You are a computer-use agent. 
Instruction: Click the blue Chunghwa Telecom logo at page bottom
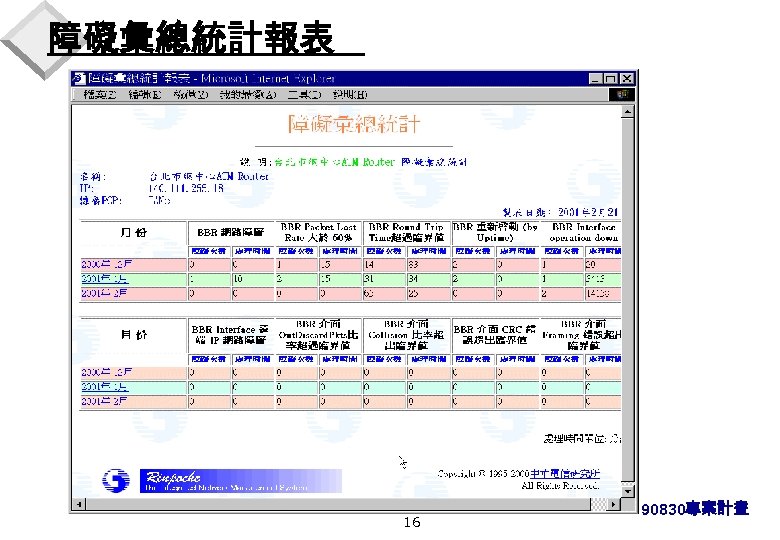[116, 480]
